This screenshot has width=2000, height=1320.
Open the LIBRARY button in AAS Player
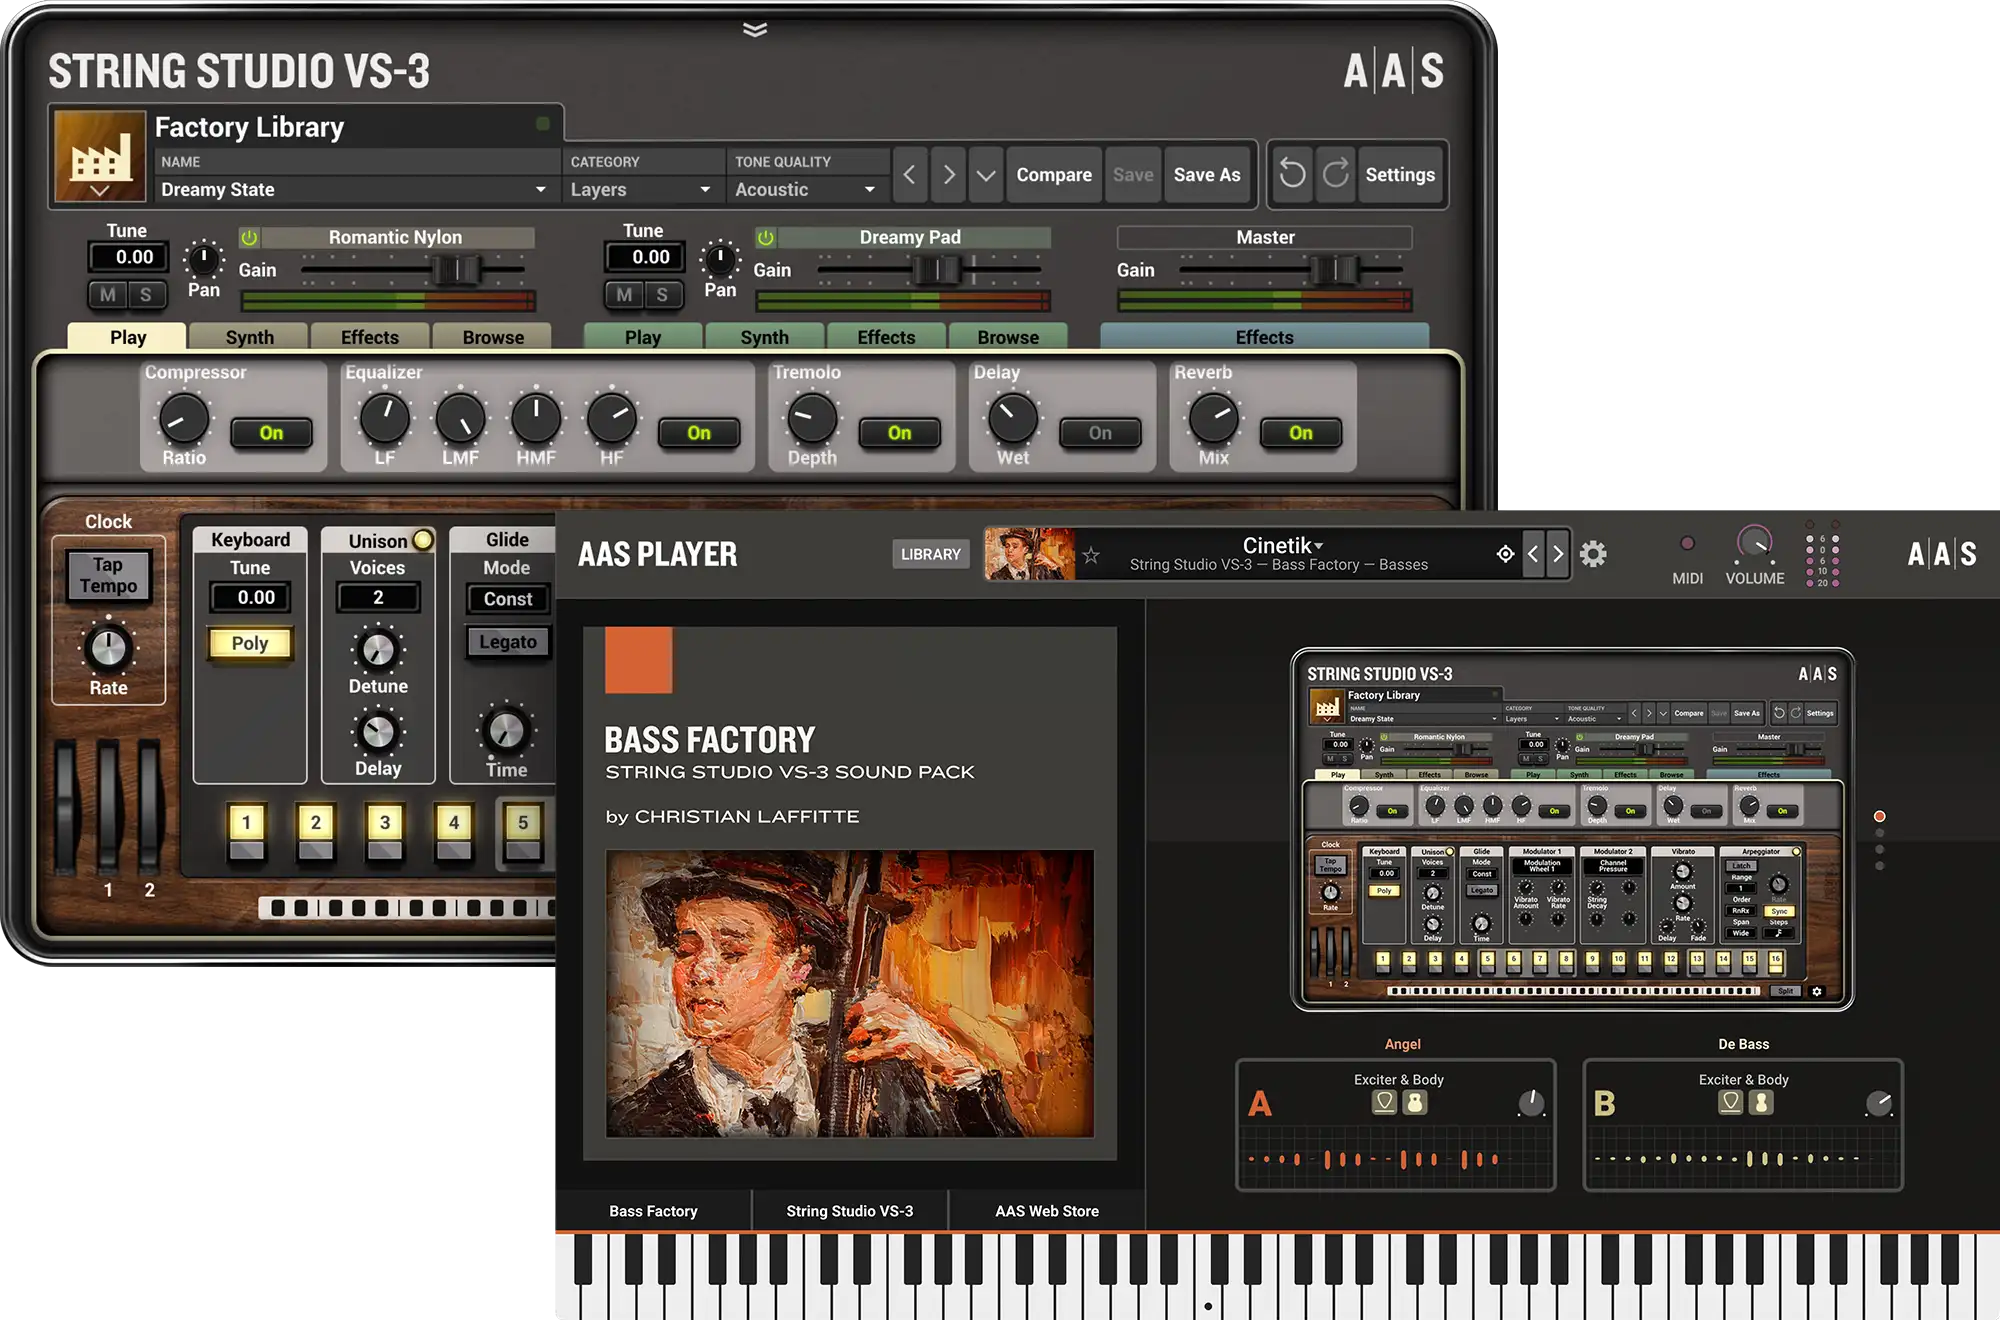point(930,554)
